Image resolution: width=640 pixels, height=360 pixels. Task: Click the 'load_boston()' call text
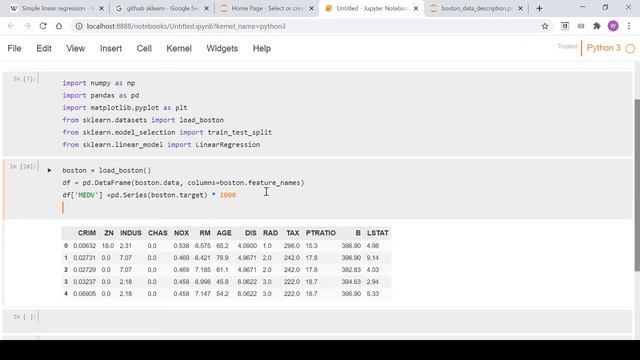[125, 170]
